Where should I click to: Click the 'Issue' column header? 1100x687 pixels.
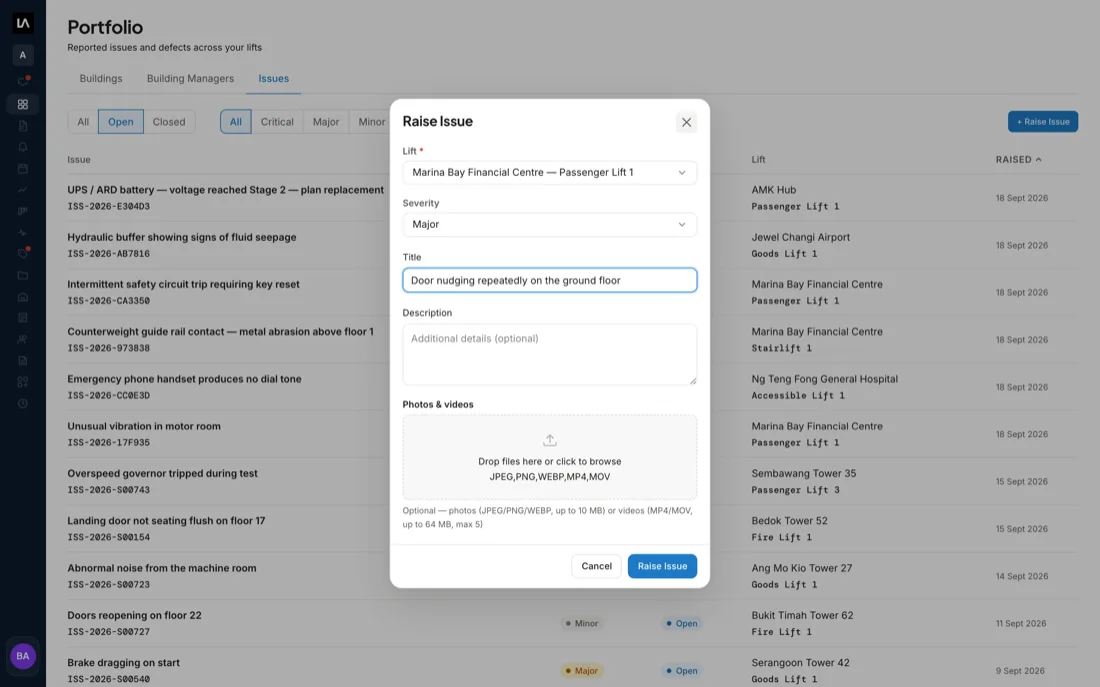pos(79,159)
